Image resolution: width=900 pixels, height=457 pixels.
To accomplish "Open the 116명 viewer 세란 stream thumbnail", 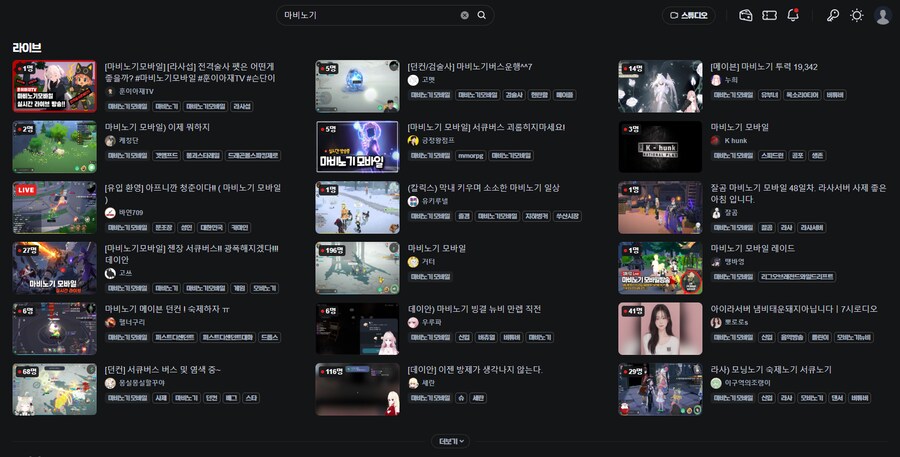I will [358, 389].
